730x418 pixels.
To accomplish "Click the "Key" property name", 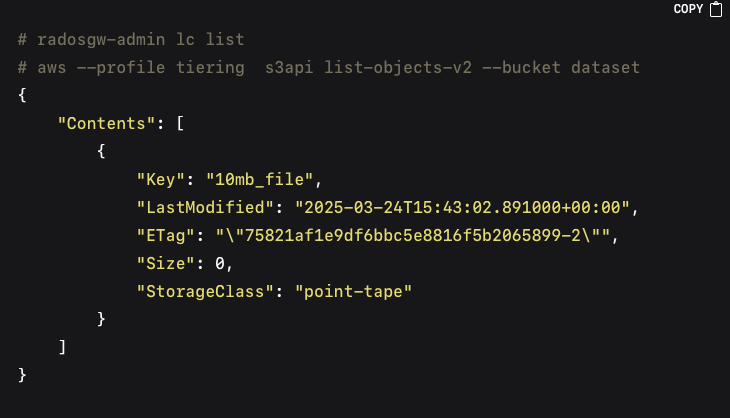I will 161,179.
